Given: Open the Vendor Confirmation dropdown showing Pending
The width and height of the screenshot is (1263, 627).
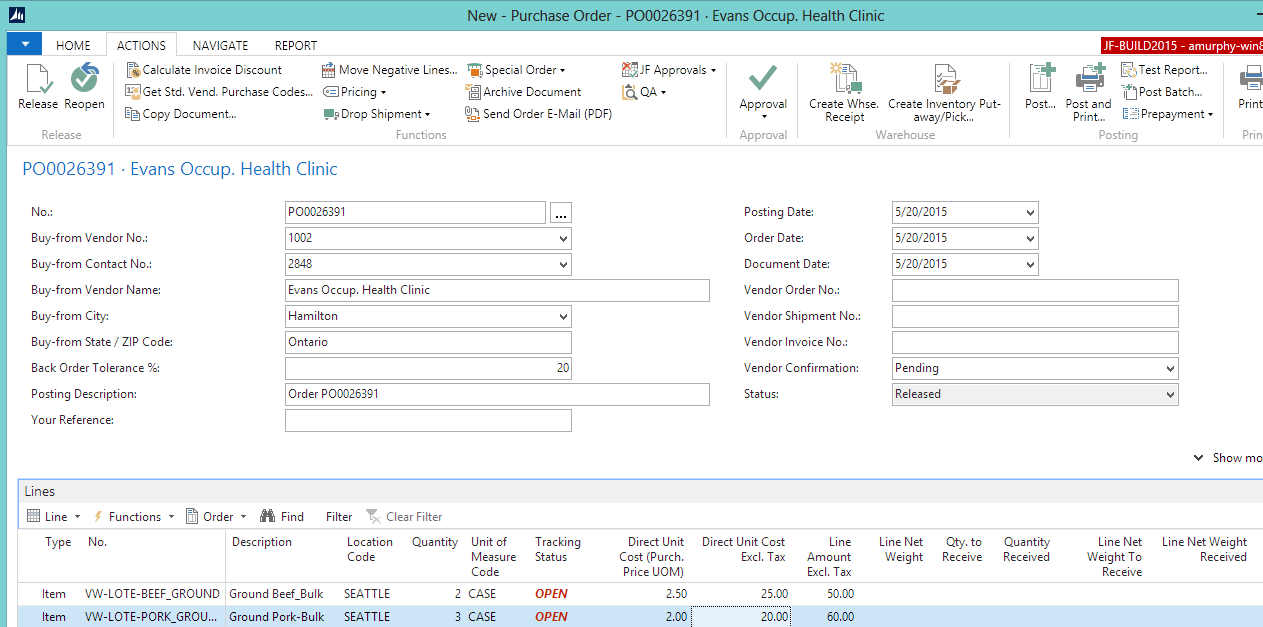Looking at the screenshot, I should [x=1170, y=368].
